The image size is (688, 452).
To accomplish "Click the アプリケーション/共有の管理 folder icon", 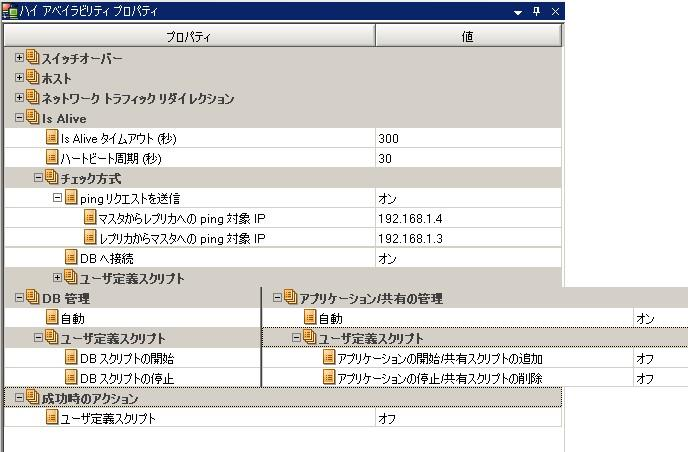I will tap(290, 297).
